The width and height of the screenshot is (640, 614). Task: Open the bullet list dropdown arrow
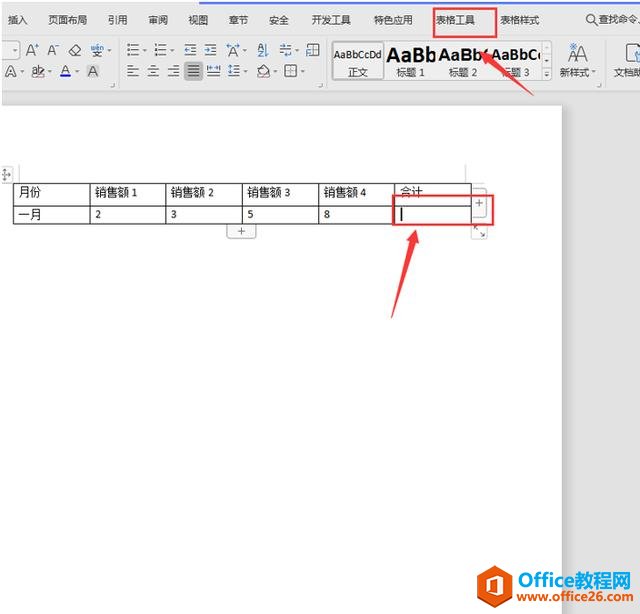[x=144, y=51]
